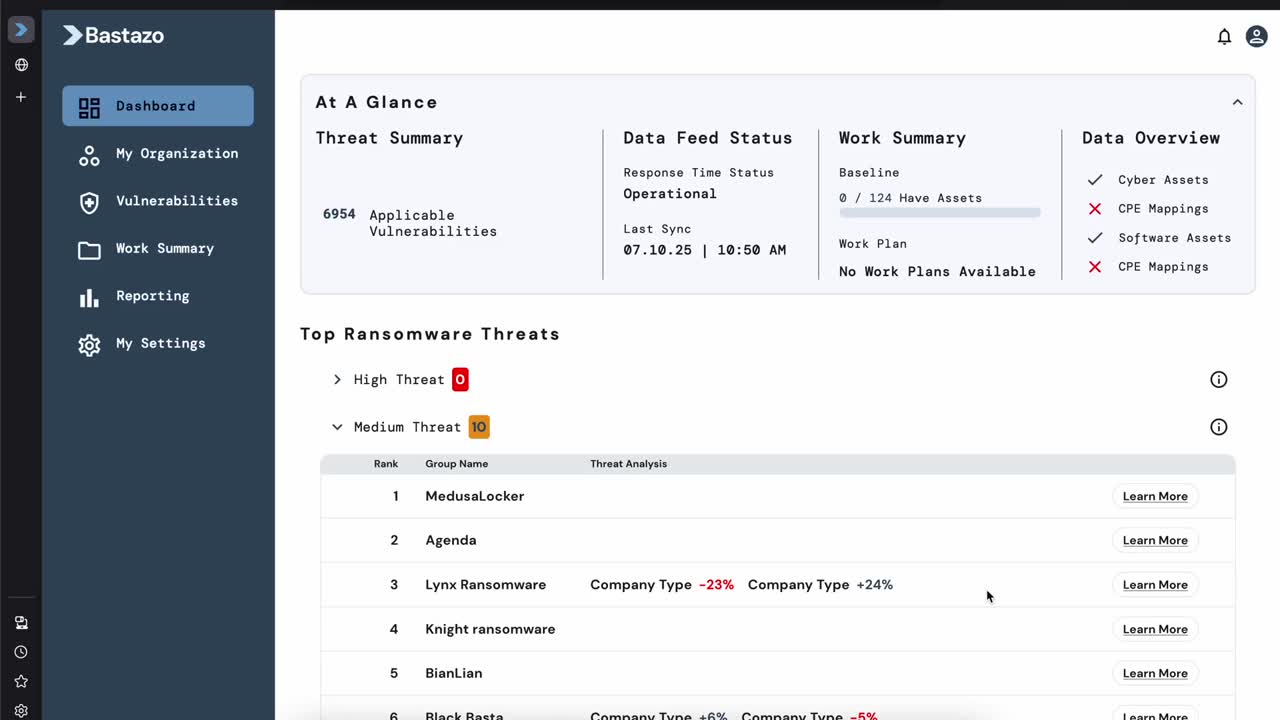Click the info icon for Medium Threat

(x=1218, y=427)
